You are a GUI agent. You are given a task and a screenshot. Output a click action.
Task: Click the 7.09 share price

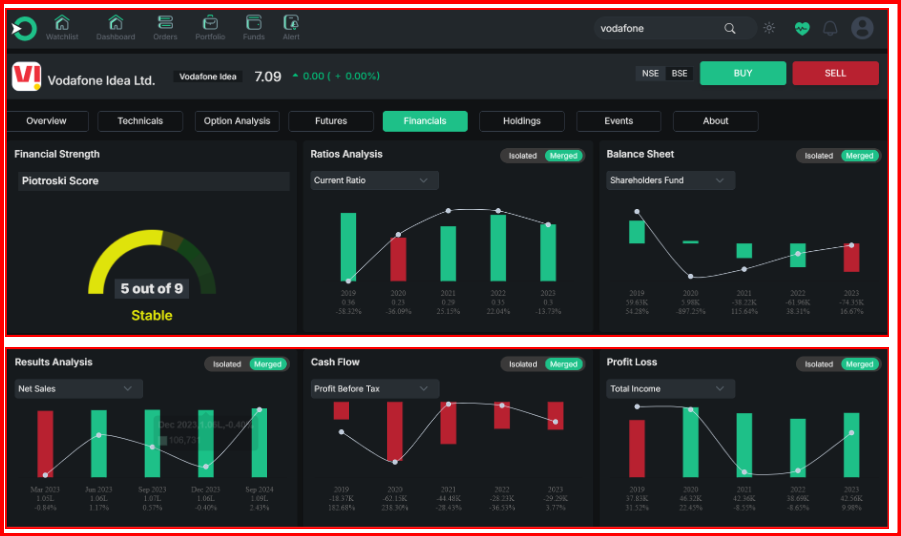click(x=268, y=76)
